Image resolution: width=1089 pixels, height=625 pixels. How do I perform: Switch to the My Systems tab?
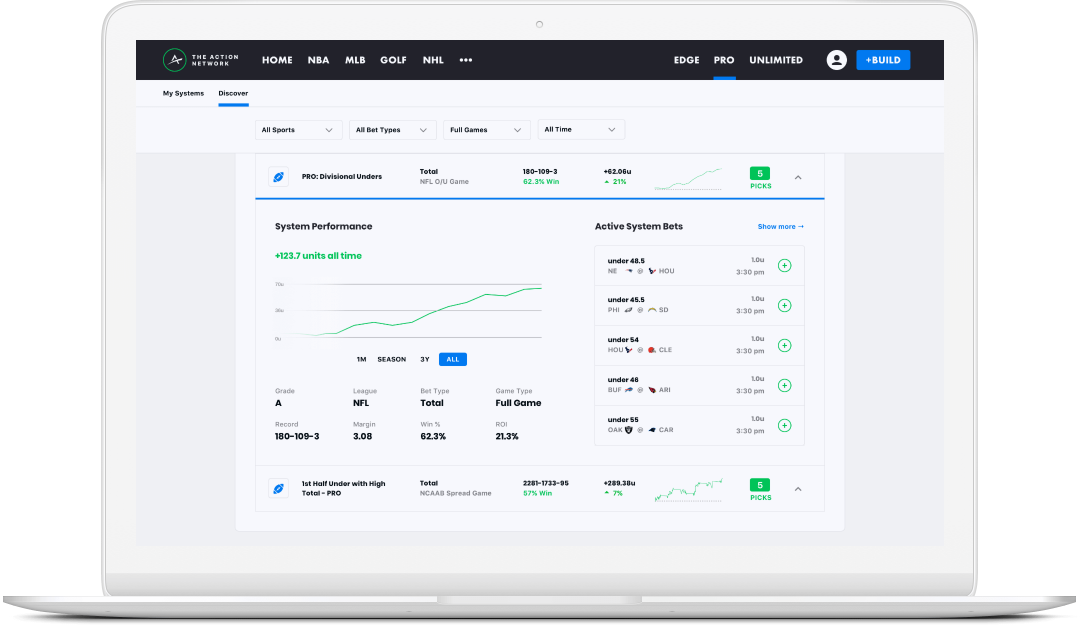click(183, 93)
